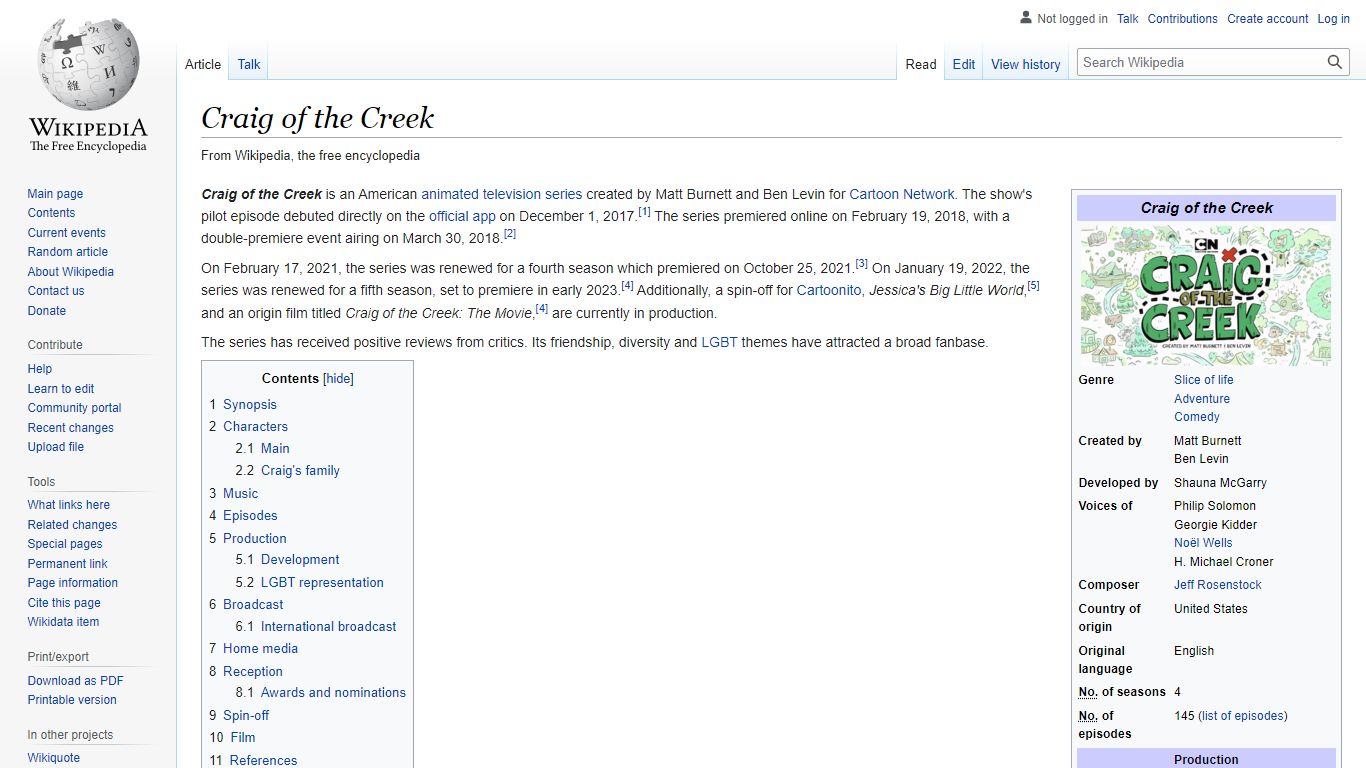1366x768 pixels.
Task: Follow the official app link
Action: click(x=462, y=216)
